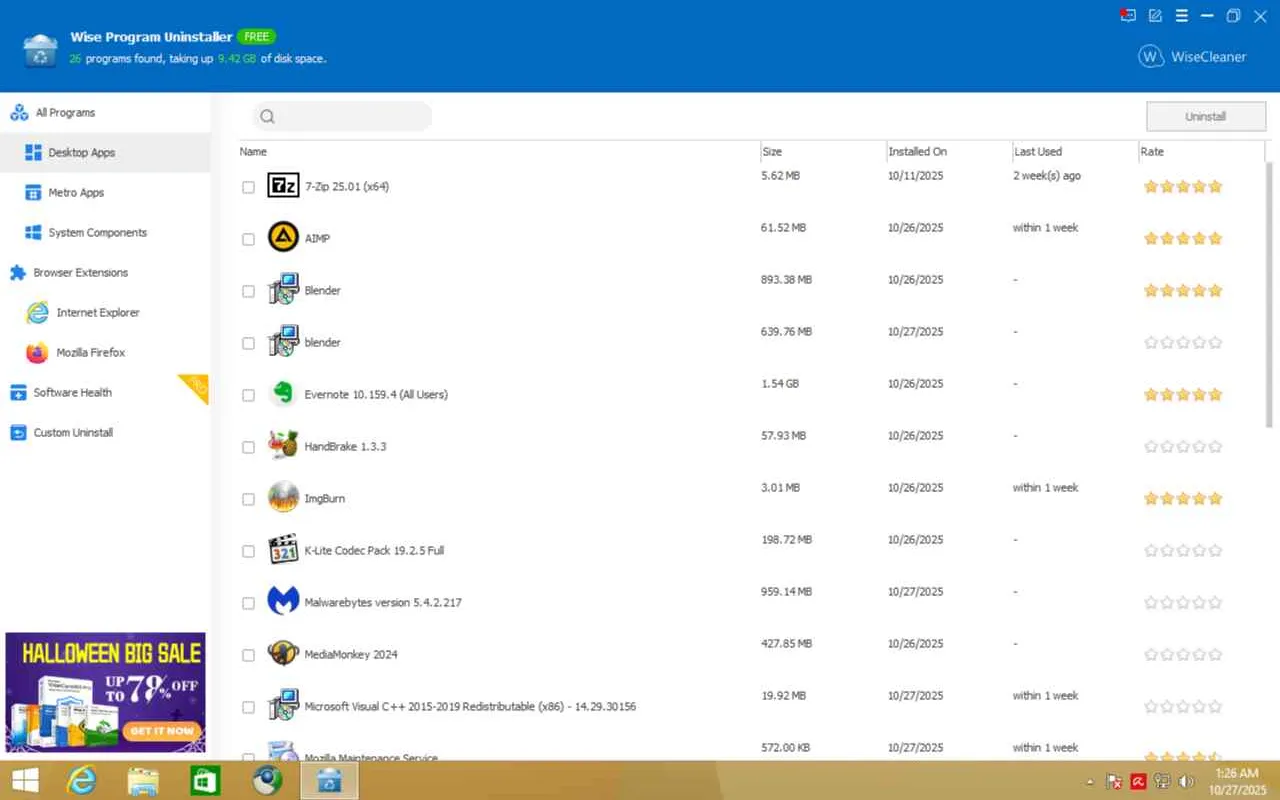1280x800 pixels.
Task: Open the Custom Uninstall section
Action: (x=105, y=433)
